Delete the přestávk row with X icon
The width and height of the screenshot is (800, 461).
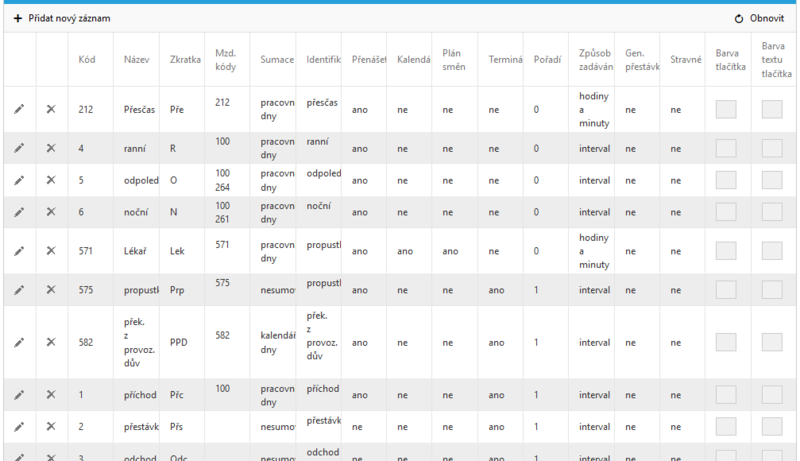point(51,427)
